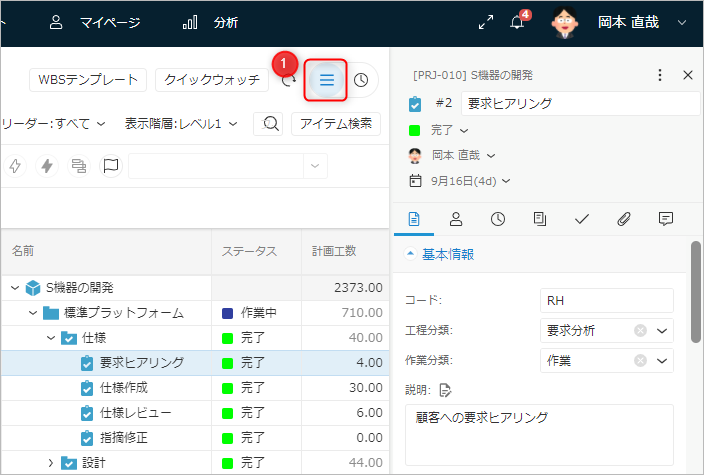Viewport: 704px width, 475px height.
Task: Collapse the 基本情報 section
Action: pos(411,255)
